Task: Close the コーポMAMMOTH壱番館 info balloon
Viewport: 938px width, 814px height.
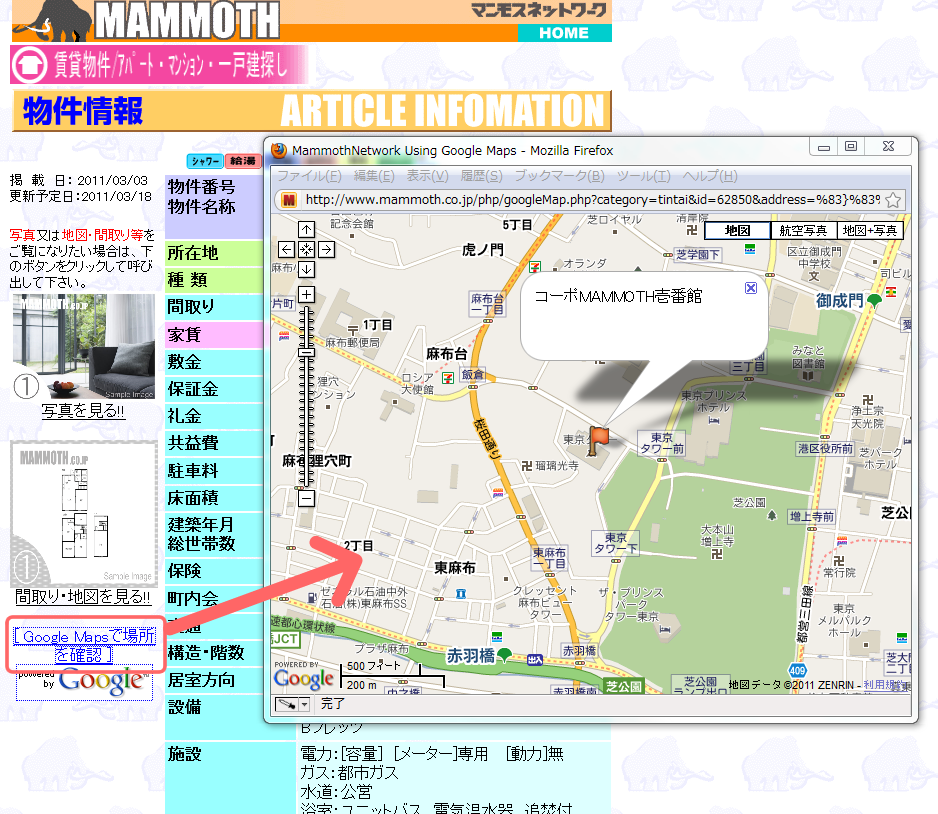Action: 751,288
